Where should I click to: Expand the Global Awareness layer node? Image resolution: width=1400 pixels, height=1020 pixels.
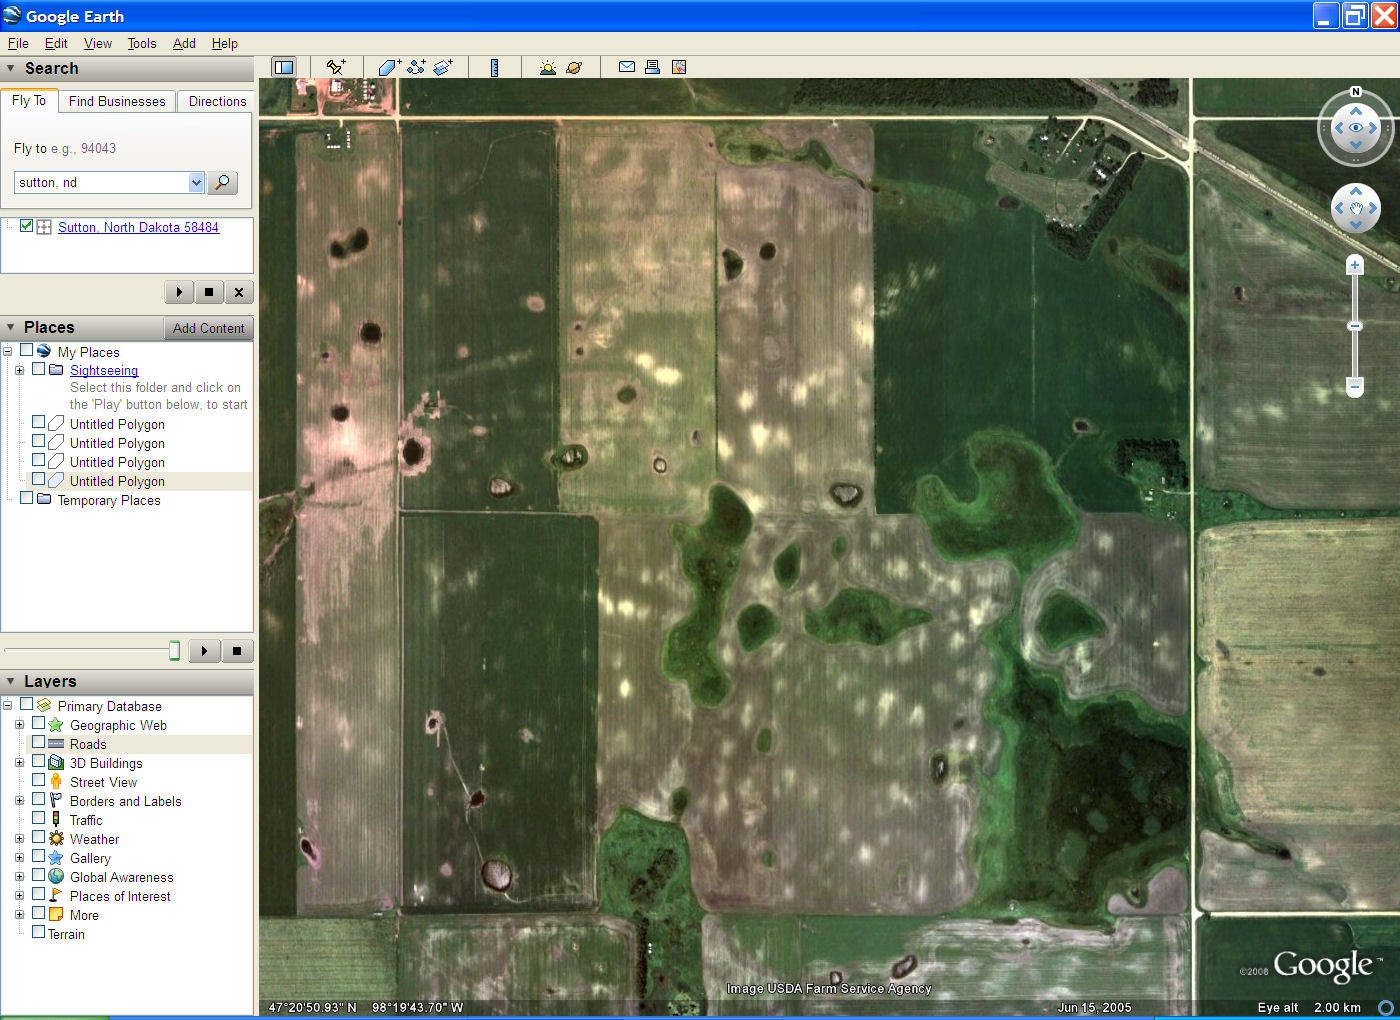(x=19, y=876)
